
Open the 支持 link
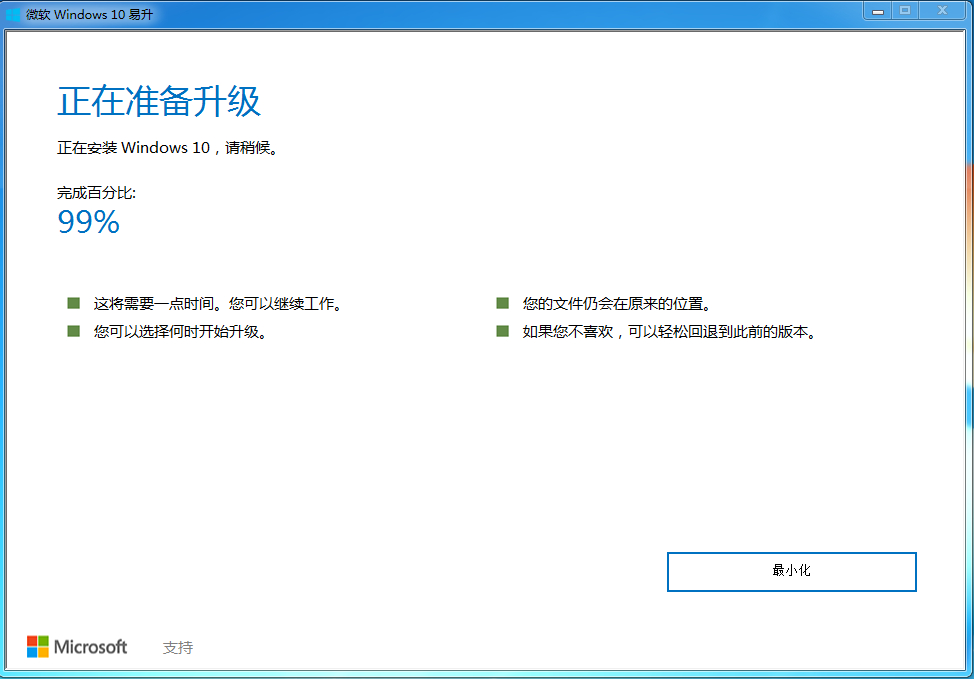pyautogui.click(x=178, y=647)
